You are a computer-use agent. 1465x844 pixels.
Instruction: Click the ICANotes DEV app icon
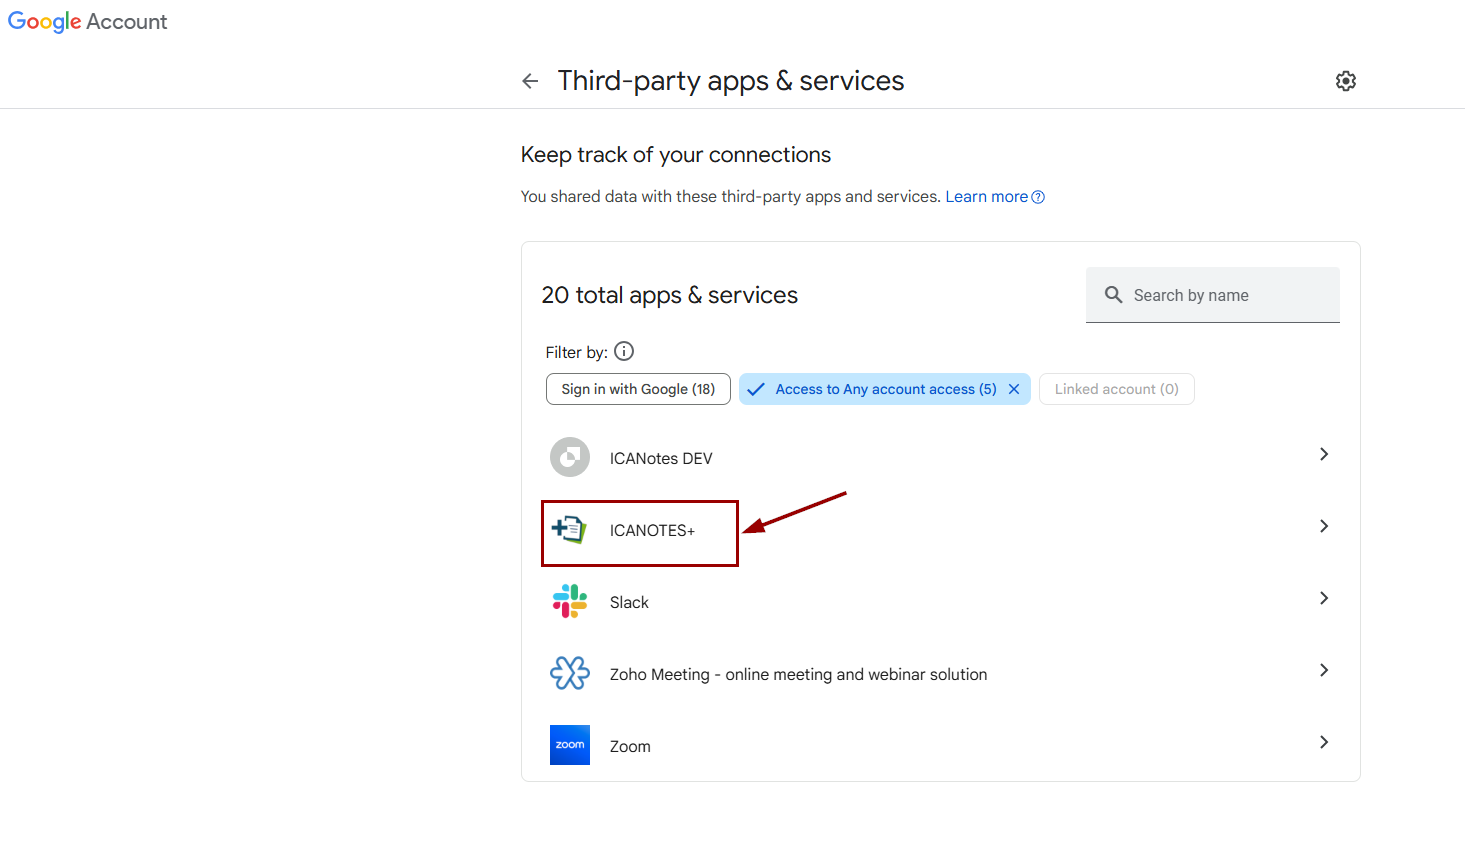[570, 458]
